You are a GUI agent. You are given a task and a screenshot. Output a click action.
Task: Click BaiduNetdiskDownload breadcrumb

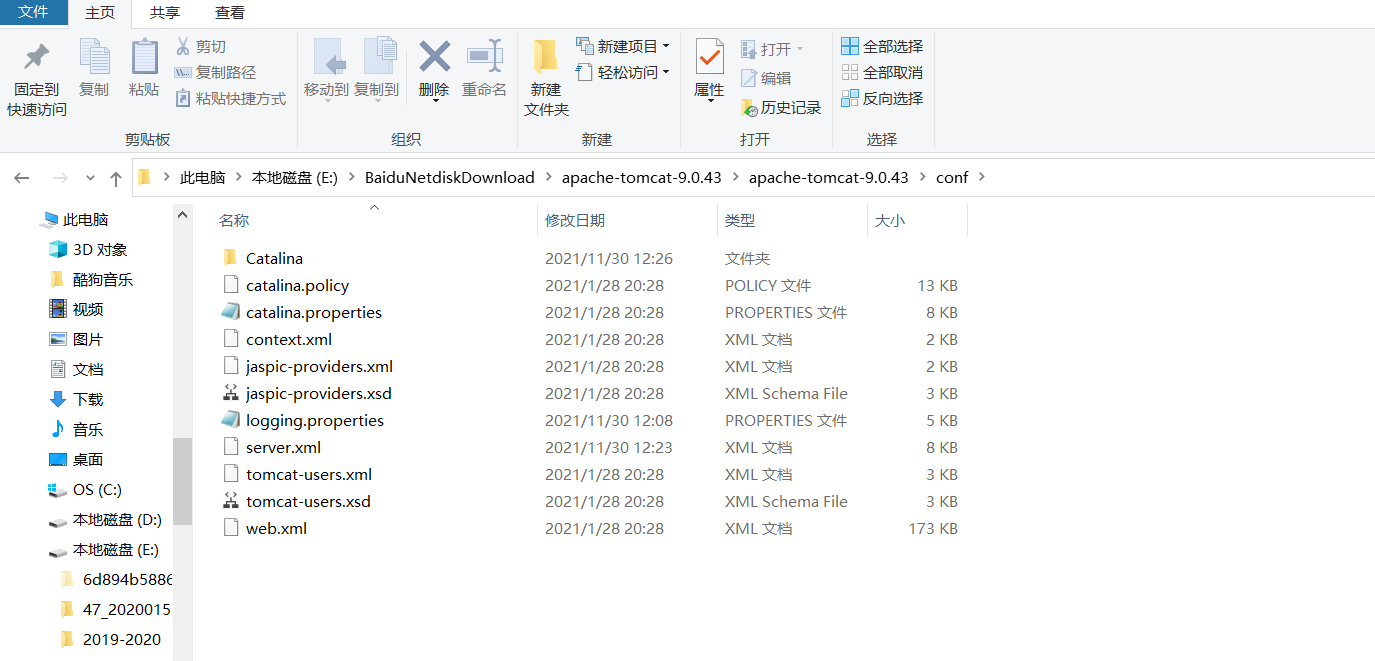point(449,177)
